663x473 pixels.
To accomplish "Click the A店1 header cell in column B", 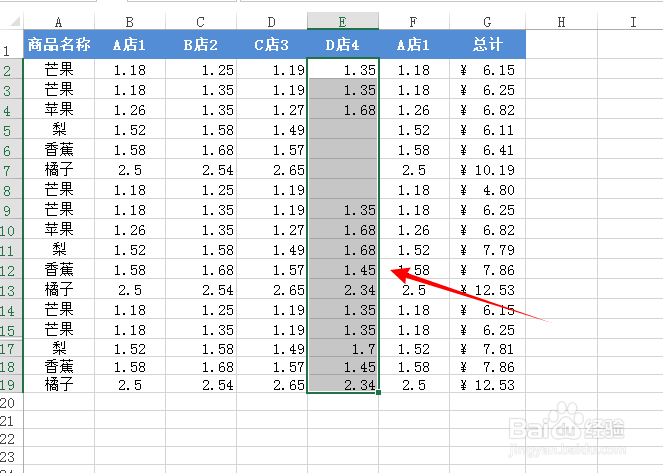I will (x=130, y=44).
